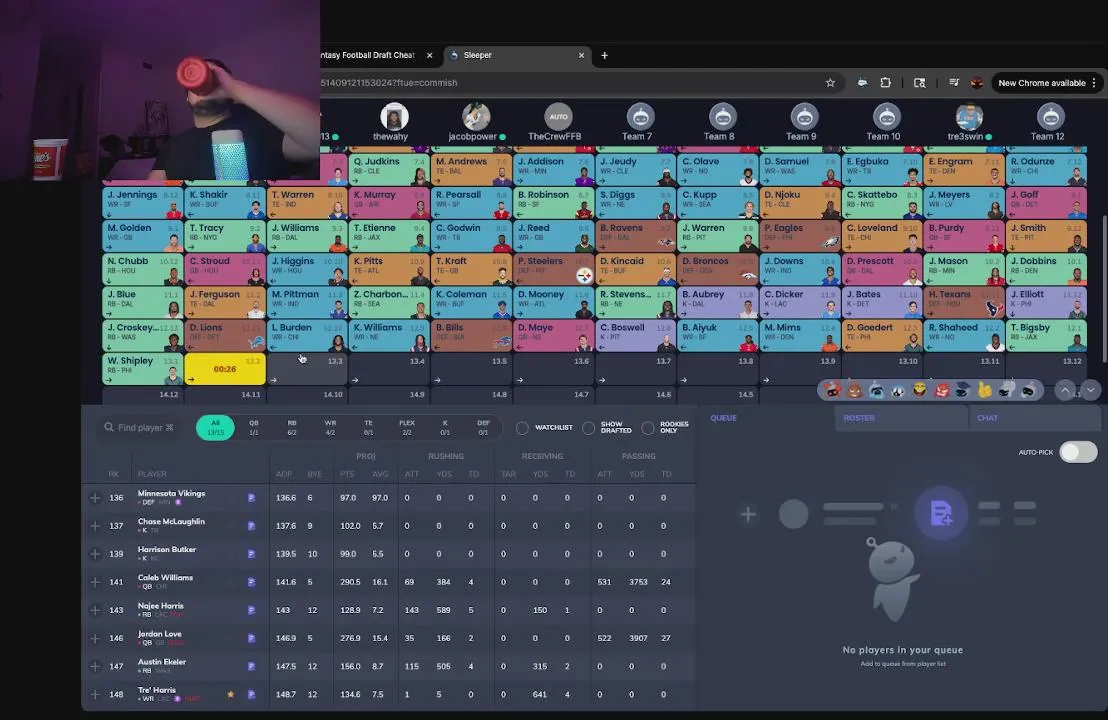
Task: Send the angry red face emoji reaction
Action: (x=941, y=390)
